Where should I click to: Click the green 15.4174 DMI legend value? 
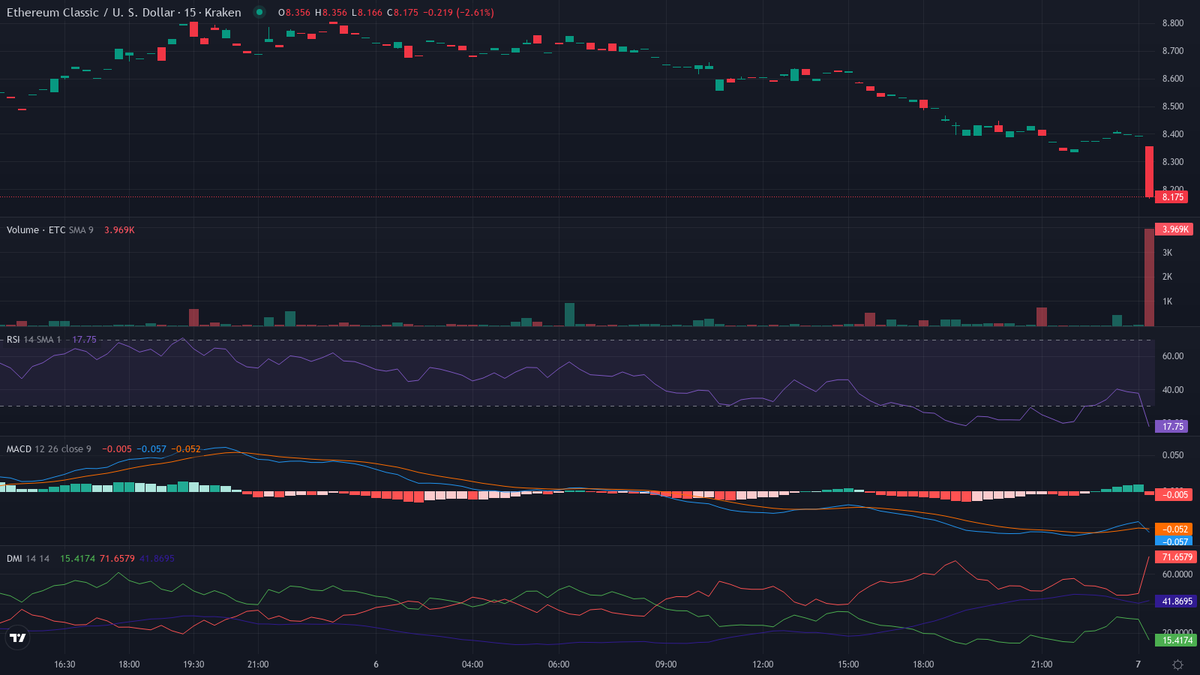pyautogui.click(x=77, y=559)
